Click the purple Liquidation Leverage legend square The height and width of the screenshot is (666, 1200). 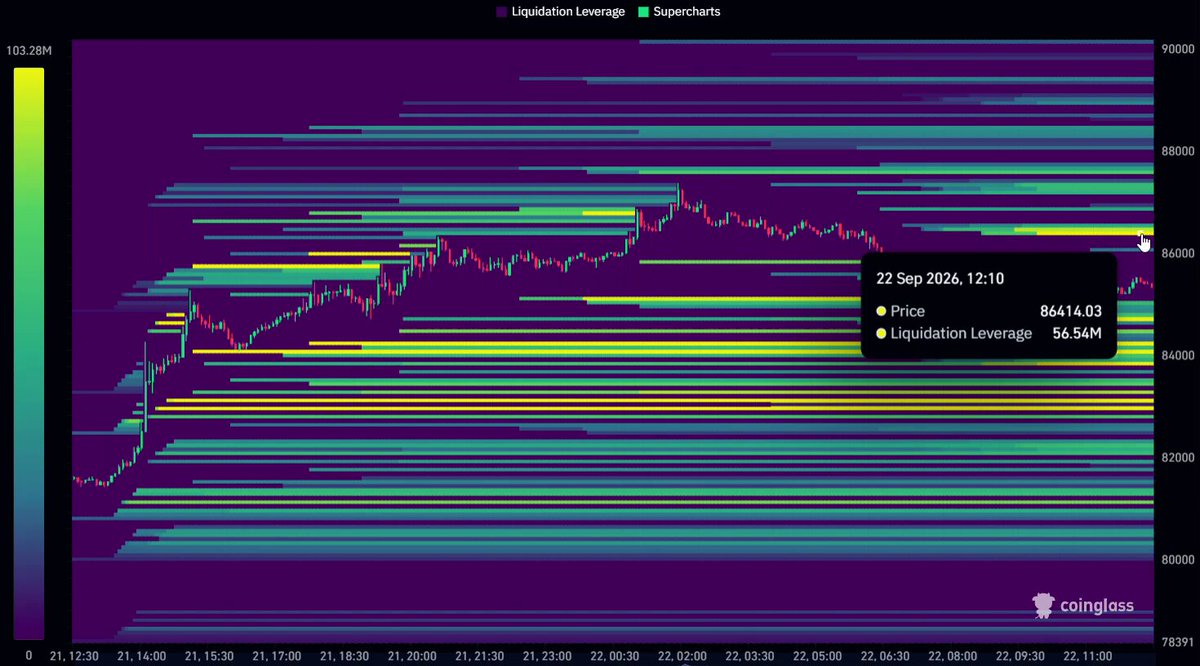pyautogui.click(x=501, y=12)
